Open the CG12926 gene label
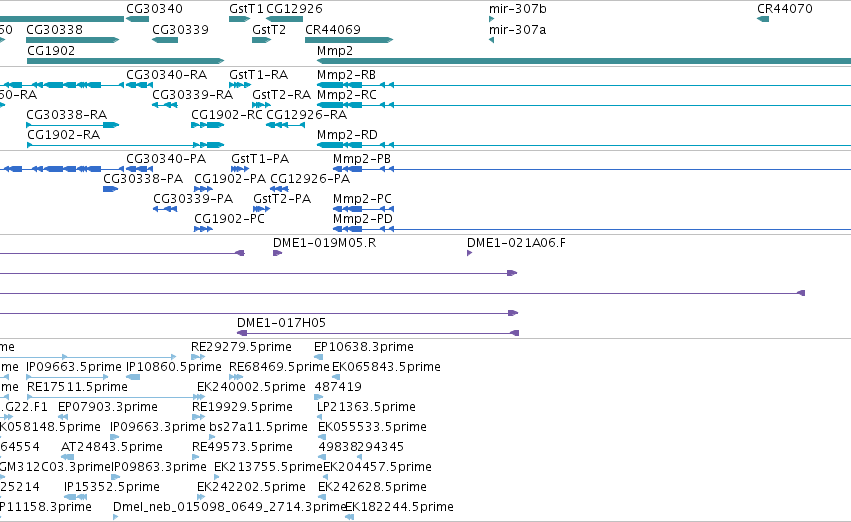The width and height of the screenshot is (851, 522). pyautogui.click(x=294, y=9)
